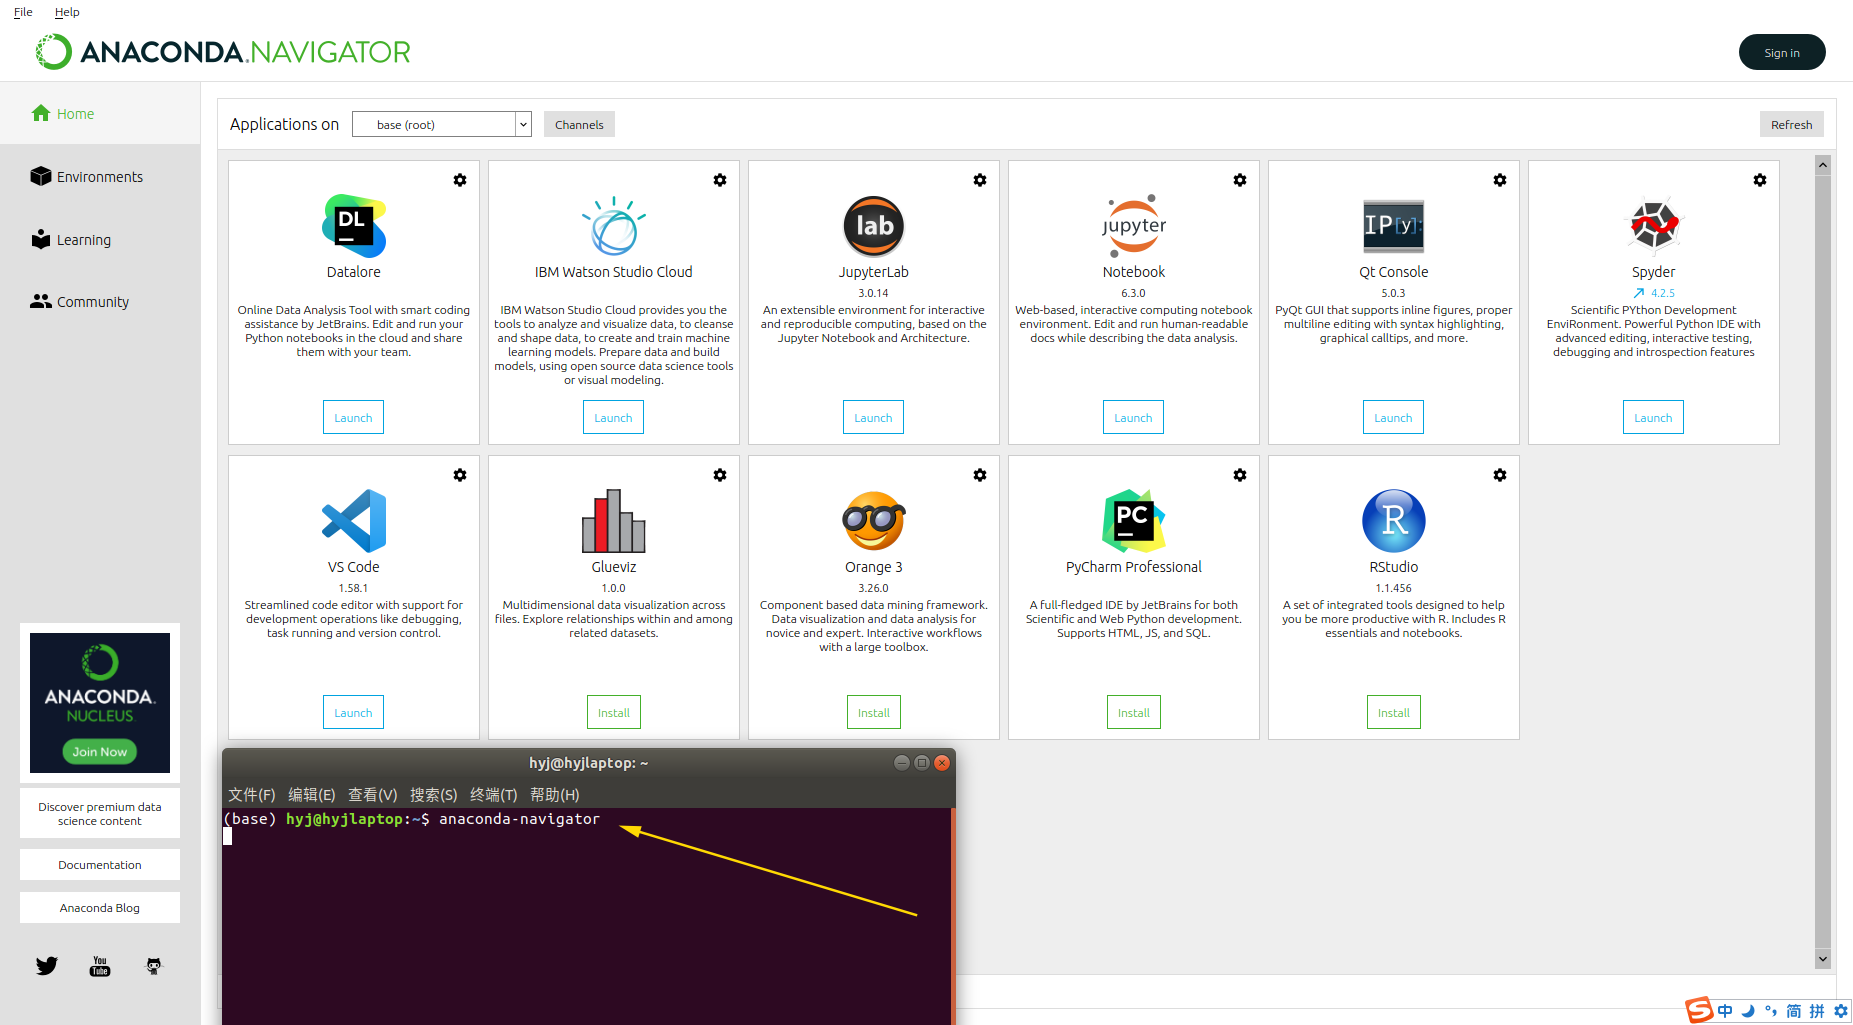The image size is (1853, 1025).
Task: Open terminal 编辑(E) menu
Action: pyautogui.click(x=312, y=795)
